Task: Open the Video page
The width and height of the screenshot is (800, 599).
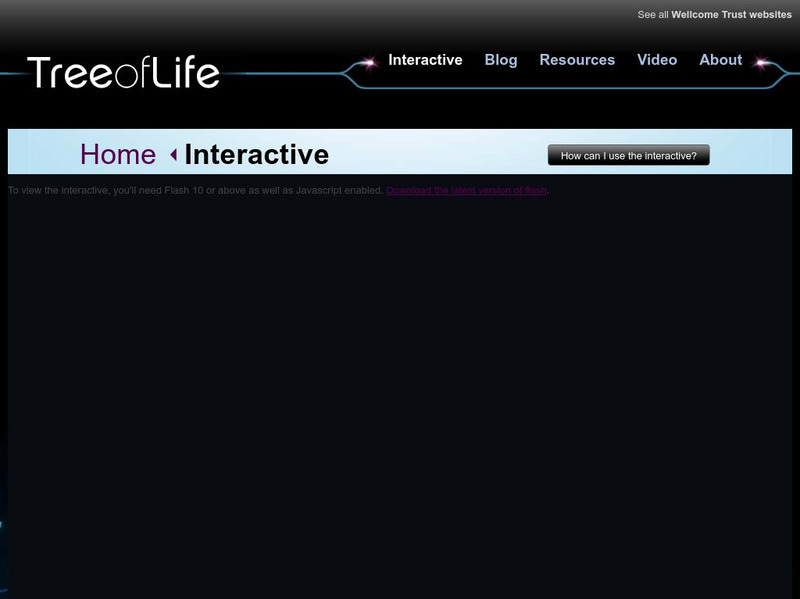Action: point(658,60)
